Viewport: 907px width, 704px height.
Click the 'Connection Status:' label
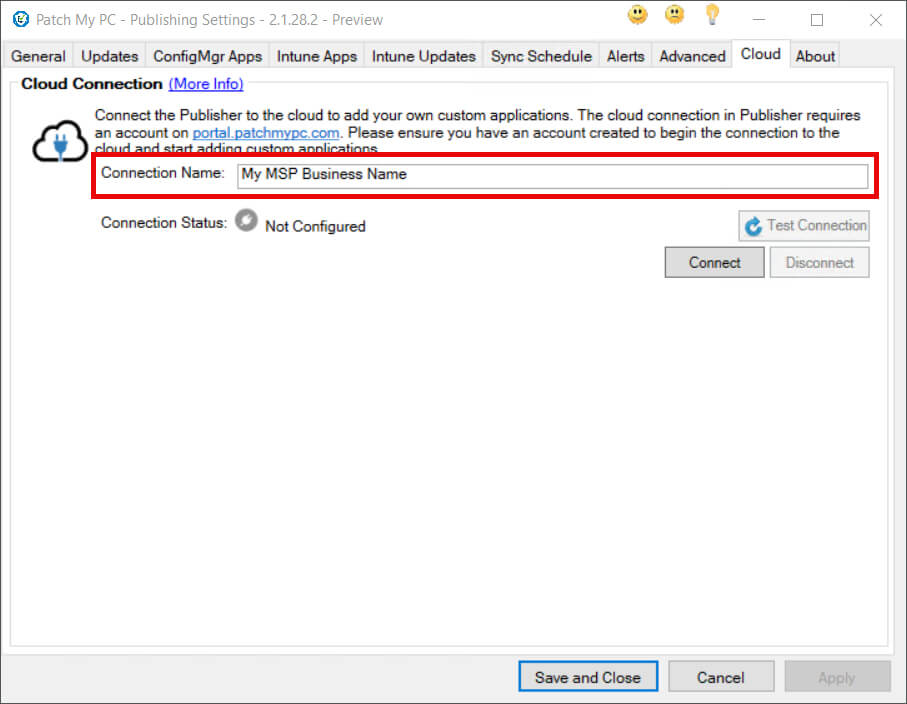pyautogui.click(x=164, y=223)
